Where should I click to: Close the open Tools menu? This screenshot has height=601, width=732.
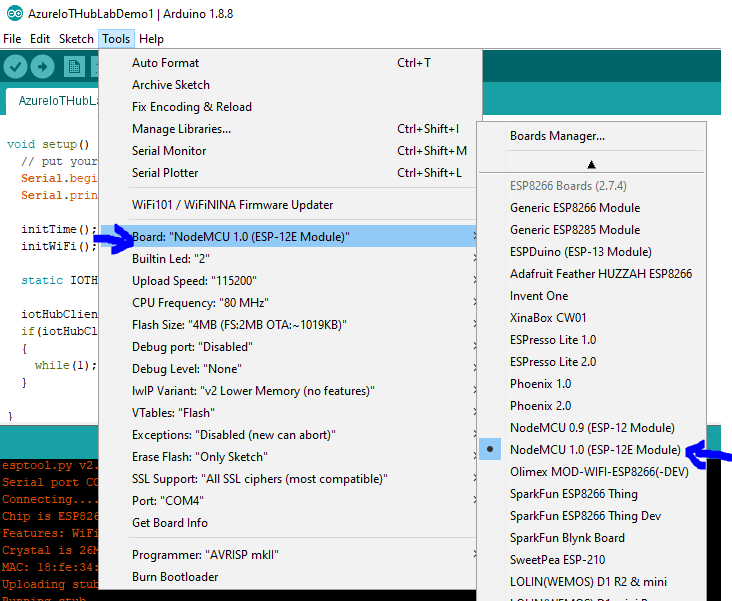pyautogui.click(x=116, y=39)
